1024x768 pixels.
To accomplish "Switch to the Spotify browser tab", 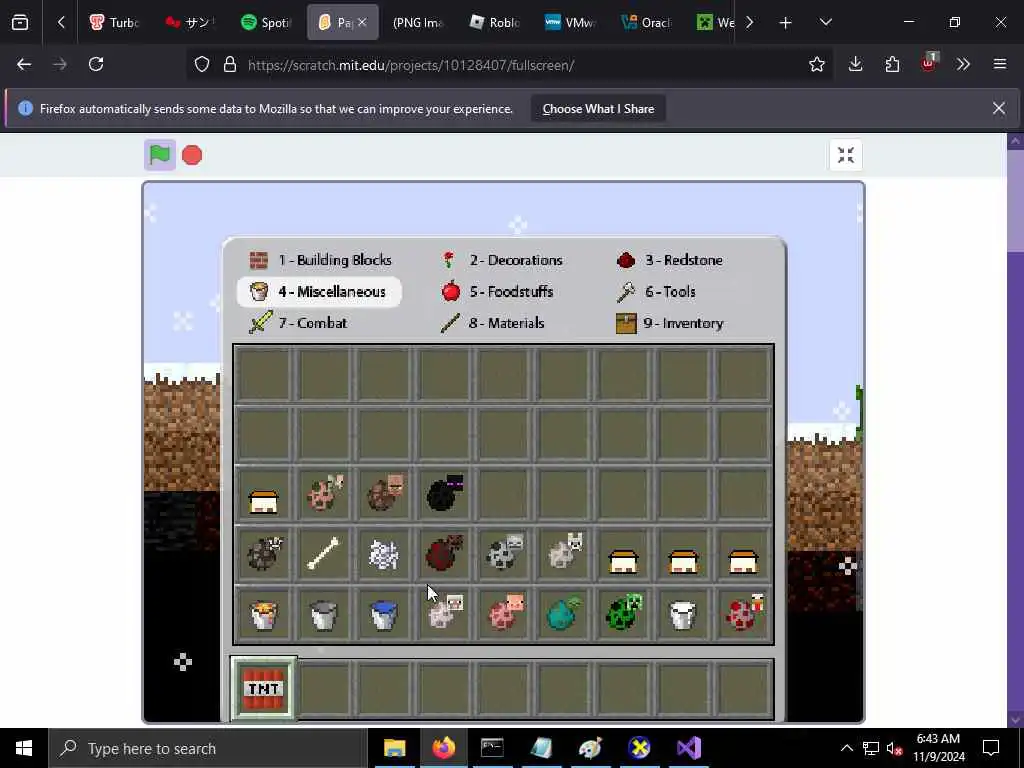I will tap(265, 22).
